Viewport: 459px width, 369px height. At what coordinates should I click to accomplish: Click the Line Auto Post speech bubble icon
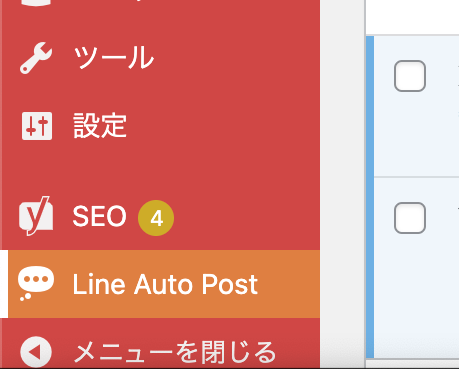click(36, 284)
